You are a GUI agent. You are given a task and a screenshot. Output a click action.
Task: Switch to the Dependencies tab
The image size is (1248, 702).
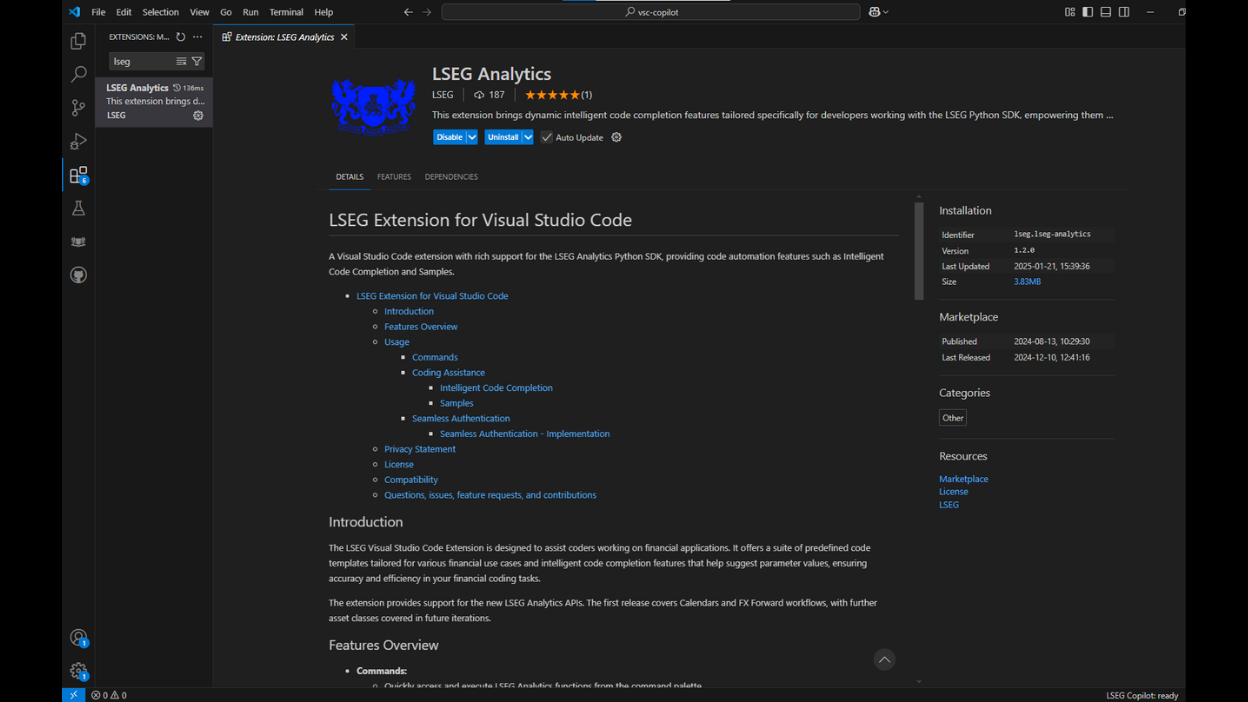pyautogui.click(x=451, y=177)
